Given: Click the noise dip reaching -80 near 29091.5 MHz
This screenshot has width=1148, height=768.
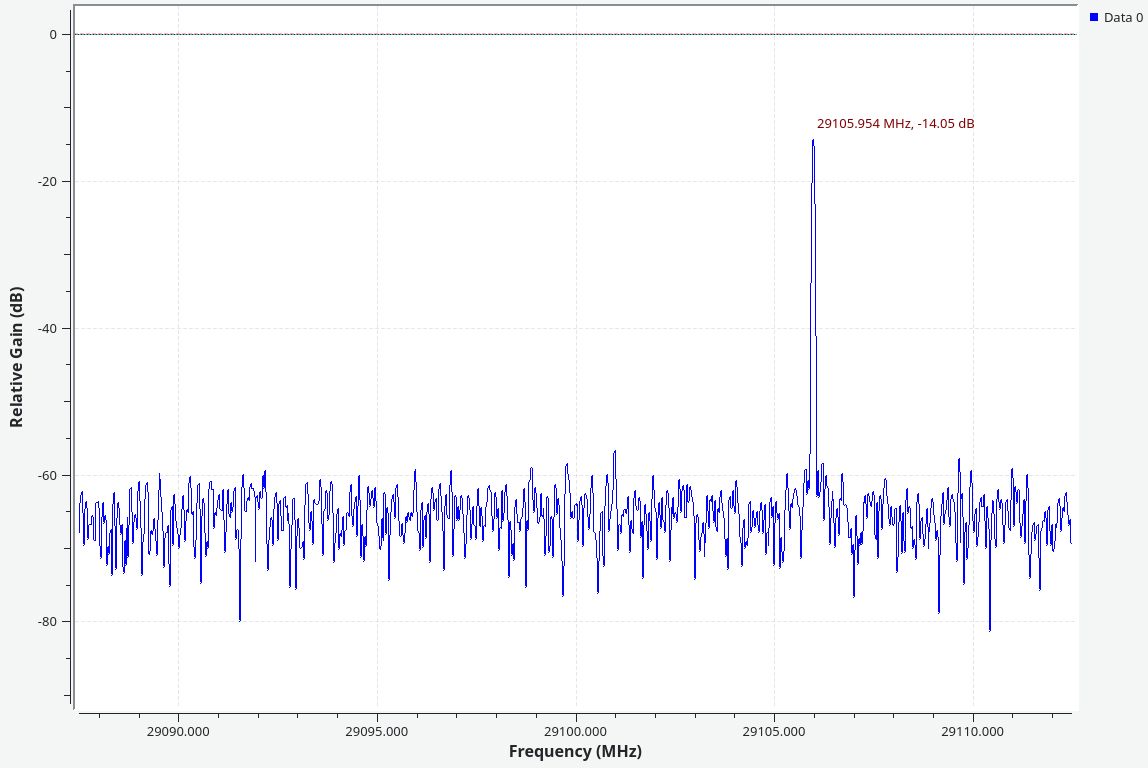Looking at the screenshot, I should point(240,619).
